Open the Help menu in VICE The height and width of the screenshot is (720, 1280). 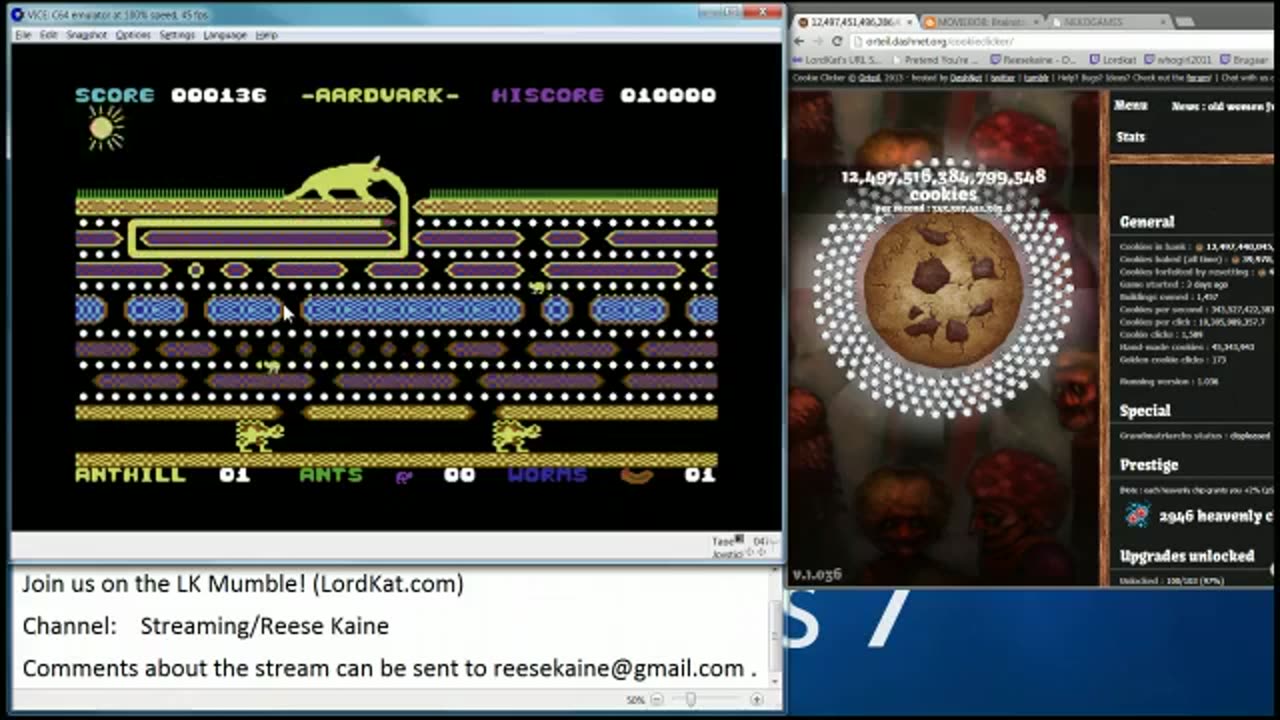266,35
